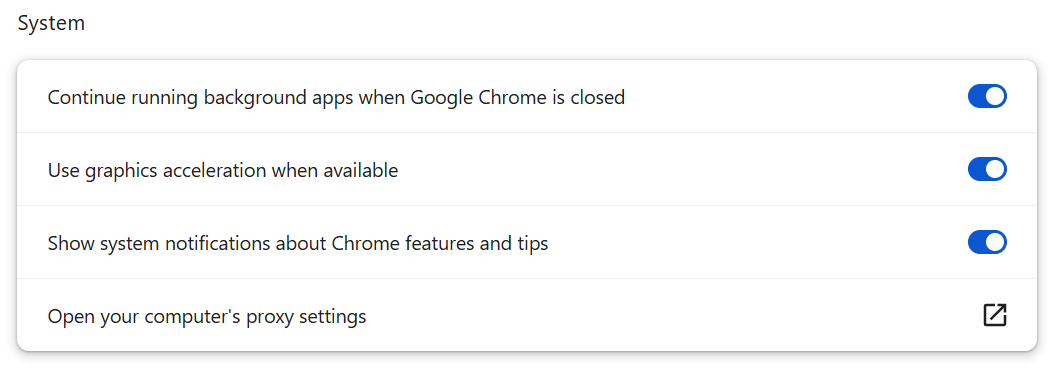Click empty area in background apps row
This screenshot has height=369, width=1053.
(792, 97)
